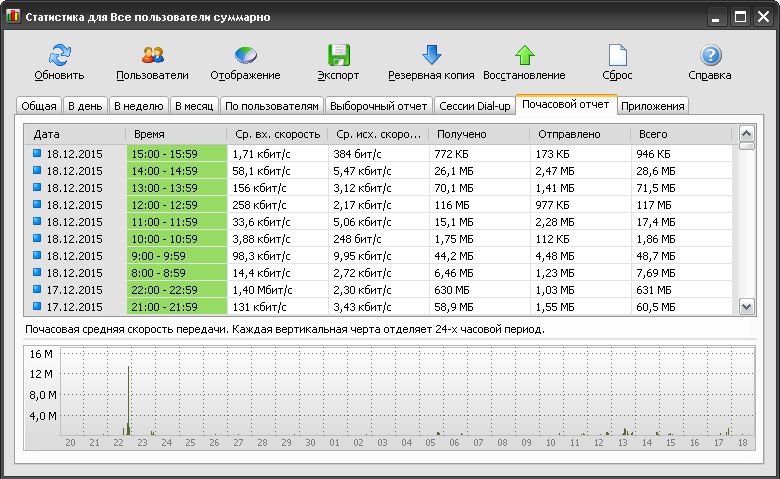
Task: Sort by the Отправлено column header
Action: 580,134
